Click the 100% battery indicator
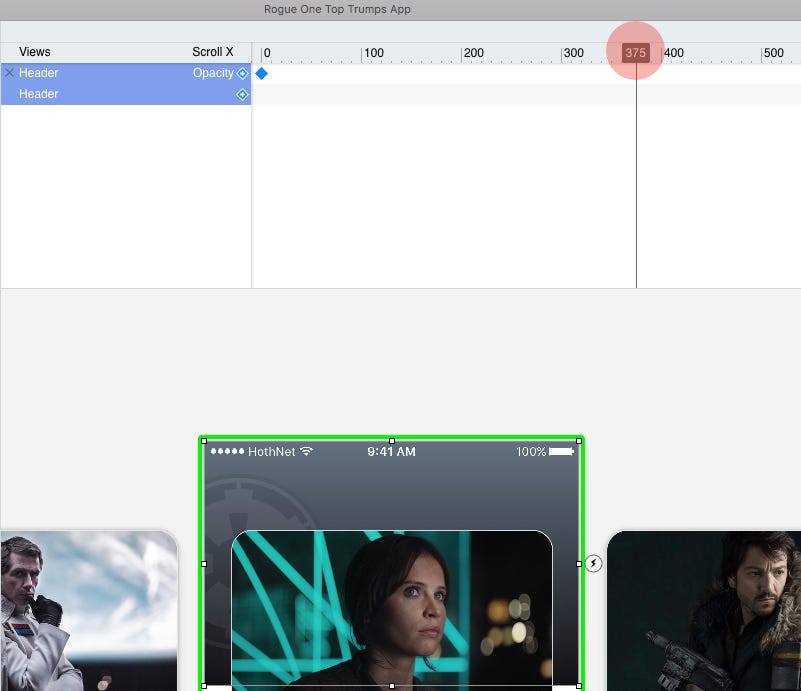 coord(545,451)
